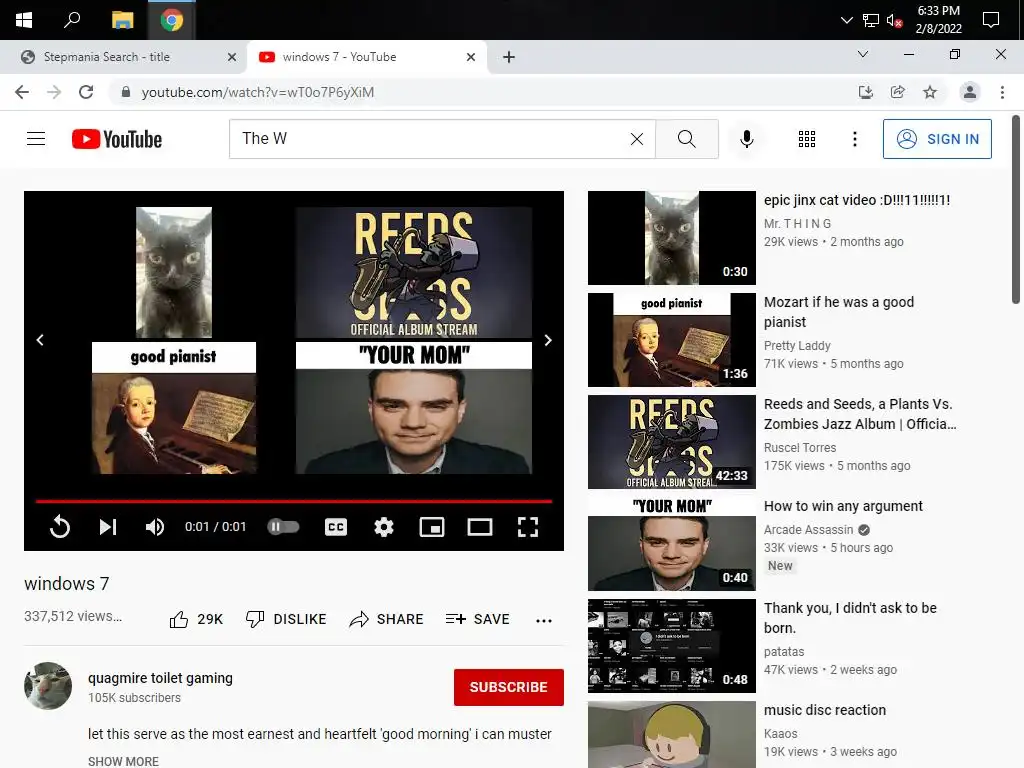
Task: Close the windows 7 - YouTube tab
Action: (x=470, y=57)
